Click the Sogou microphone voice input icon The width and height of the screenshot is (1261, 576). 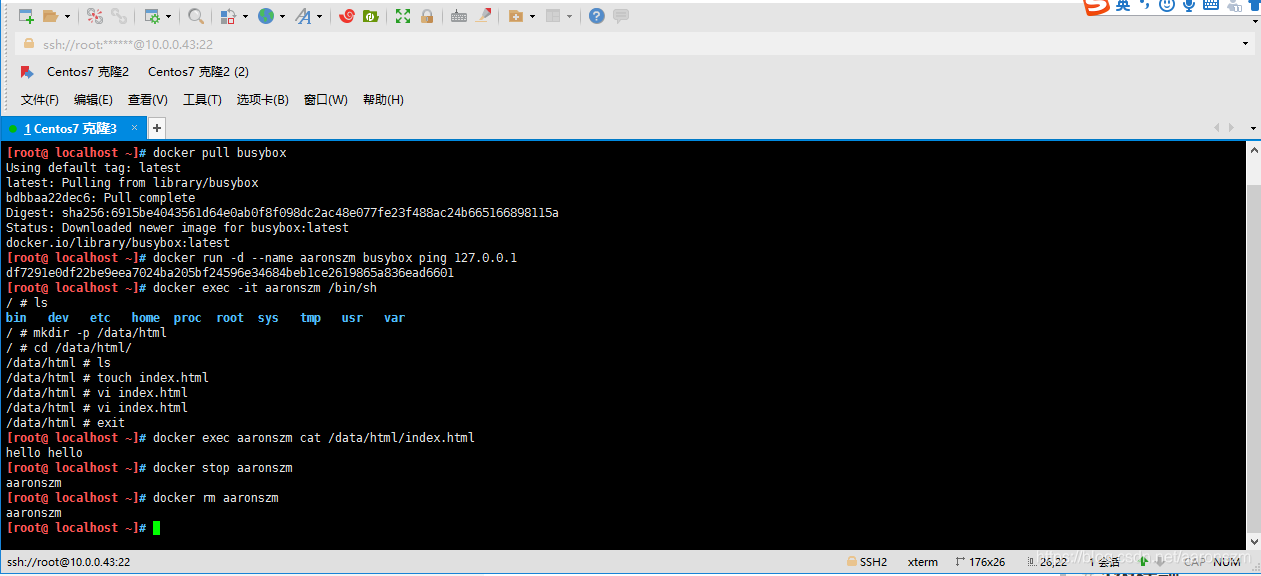tap(1189, 6)
